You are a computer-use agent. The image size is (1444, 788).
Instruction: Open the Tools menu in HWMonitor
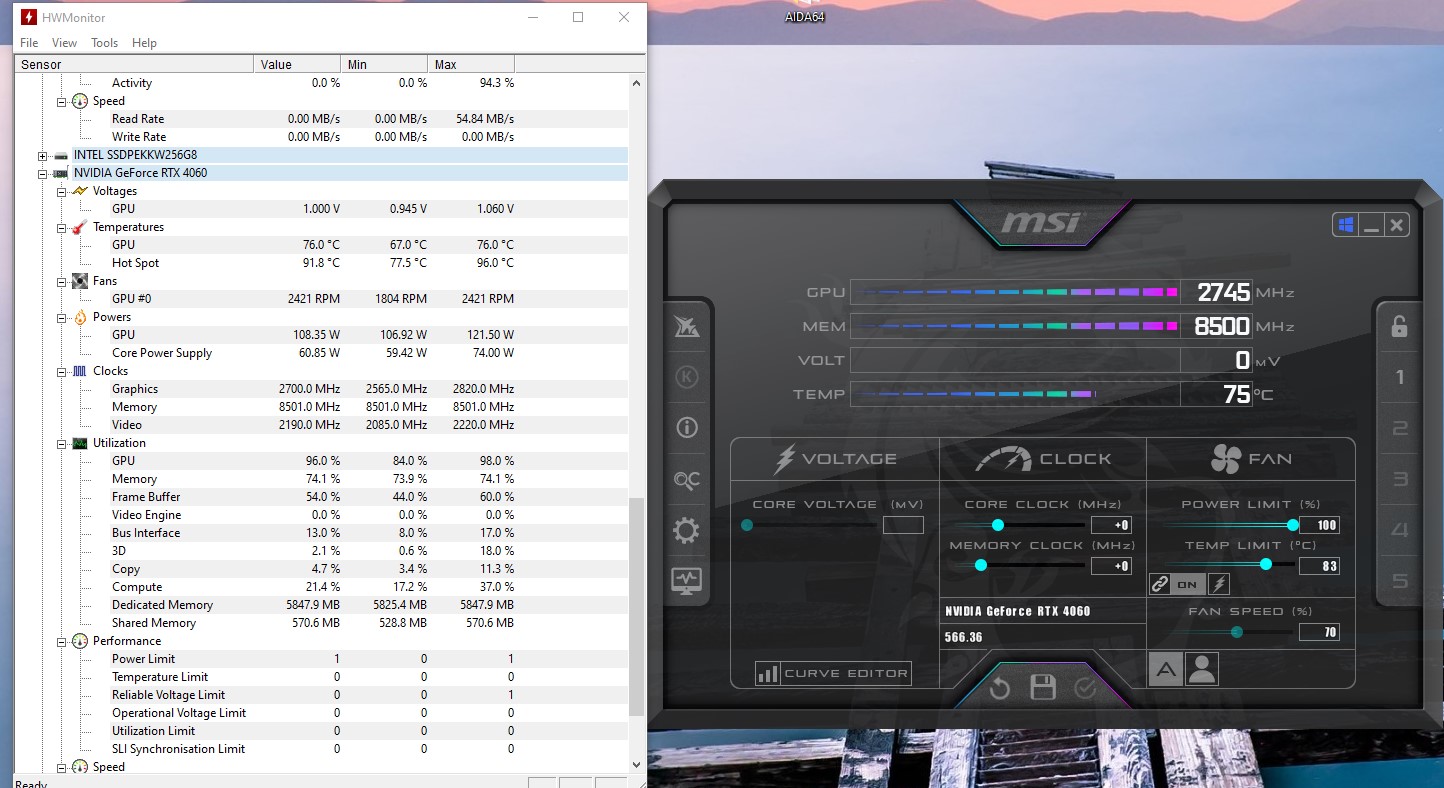(x=104, y=43)
